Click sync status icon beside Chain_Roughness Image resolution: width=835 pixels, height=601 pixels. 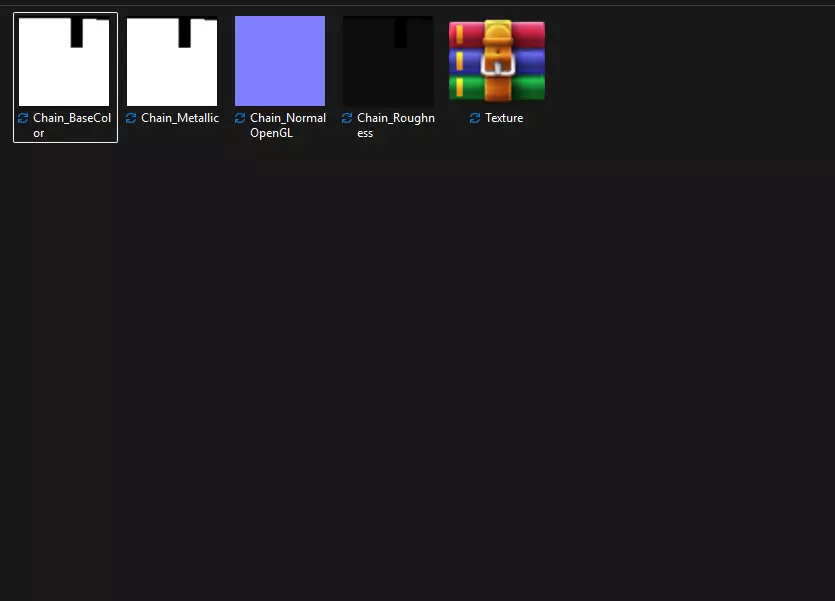click(x=347, y=118)
